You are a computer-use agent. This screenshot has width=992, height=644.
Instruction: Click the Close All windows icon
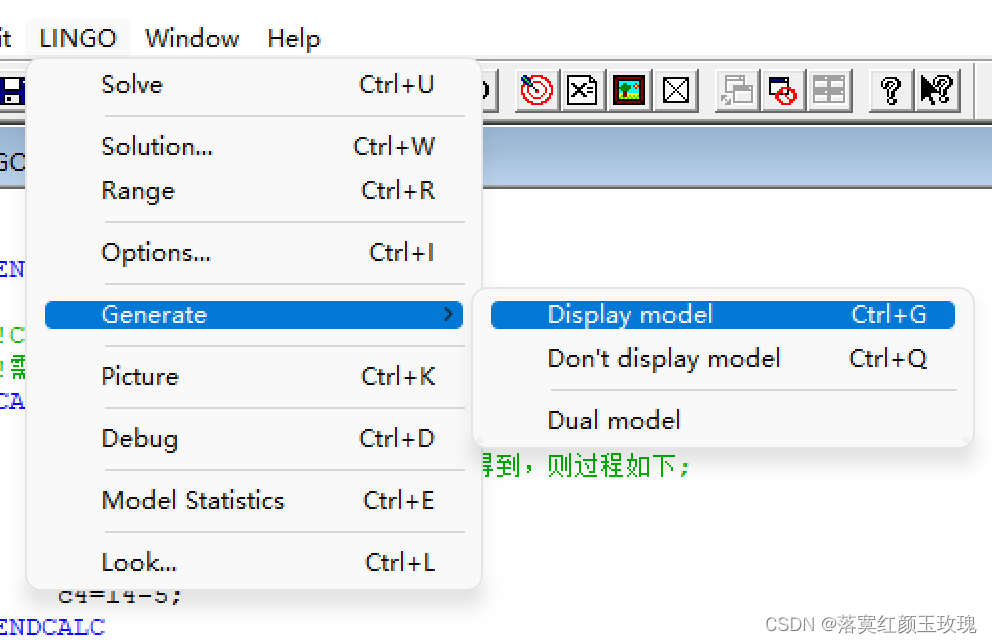coord(783,90)
